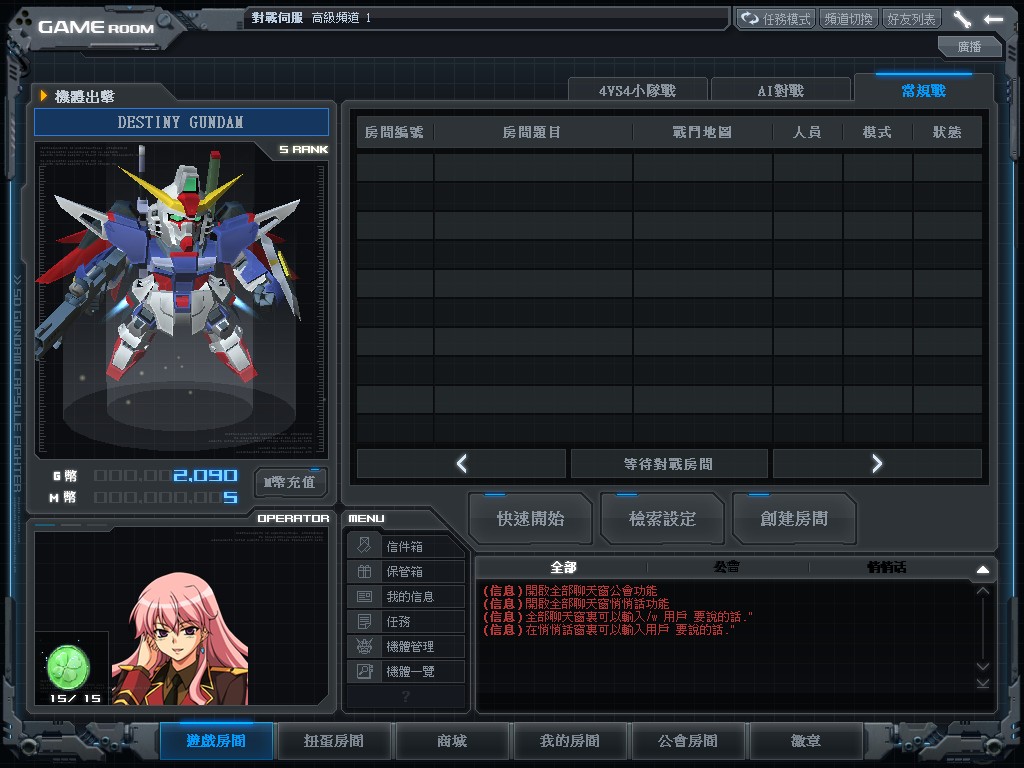Go to next room list page

[877, 463]
